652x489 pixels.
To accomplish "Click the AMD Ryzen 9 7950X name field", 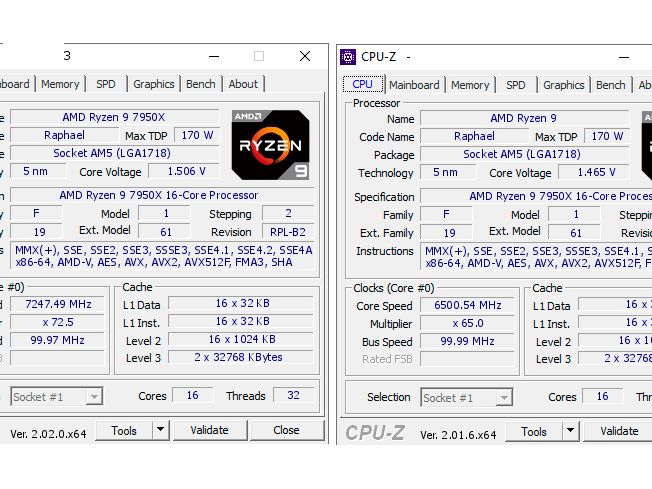I will click(114, 117).
